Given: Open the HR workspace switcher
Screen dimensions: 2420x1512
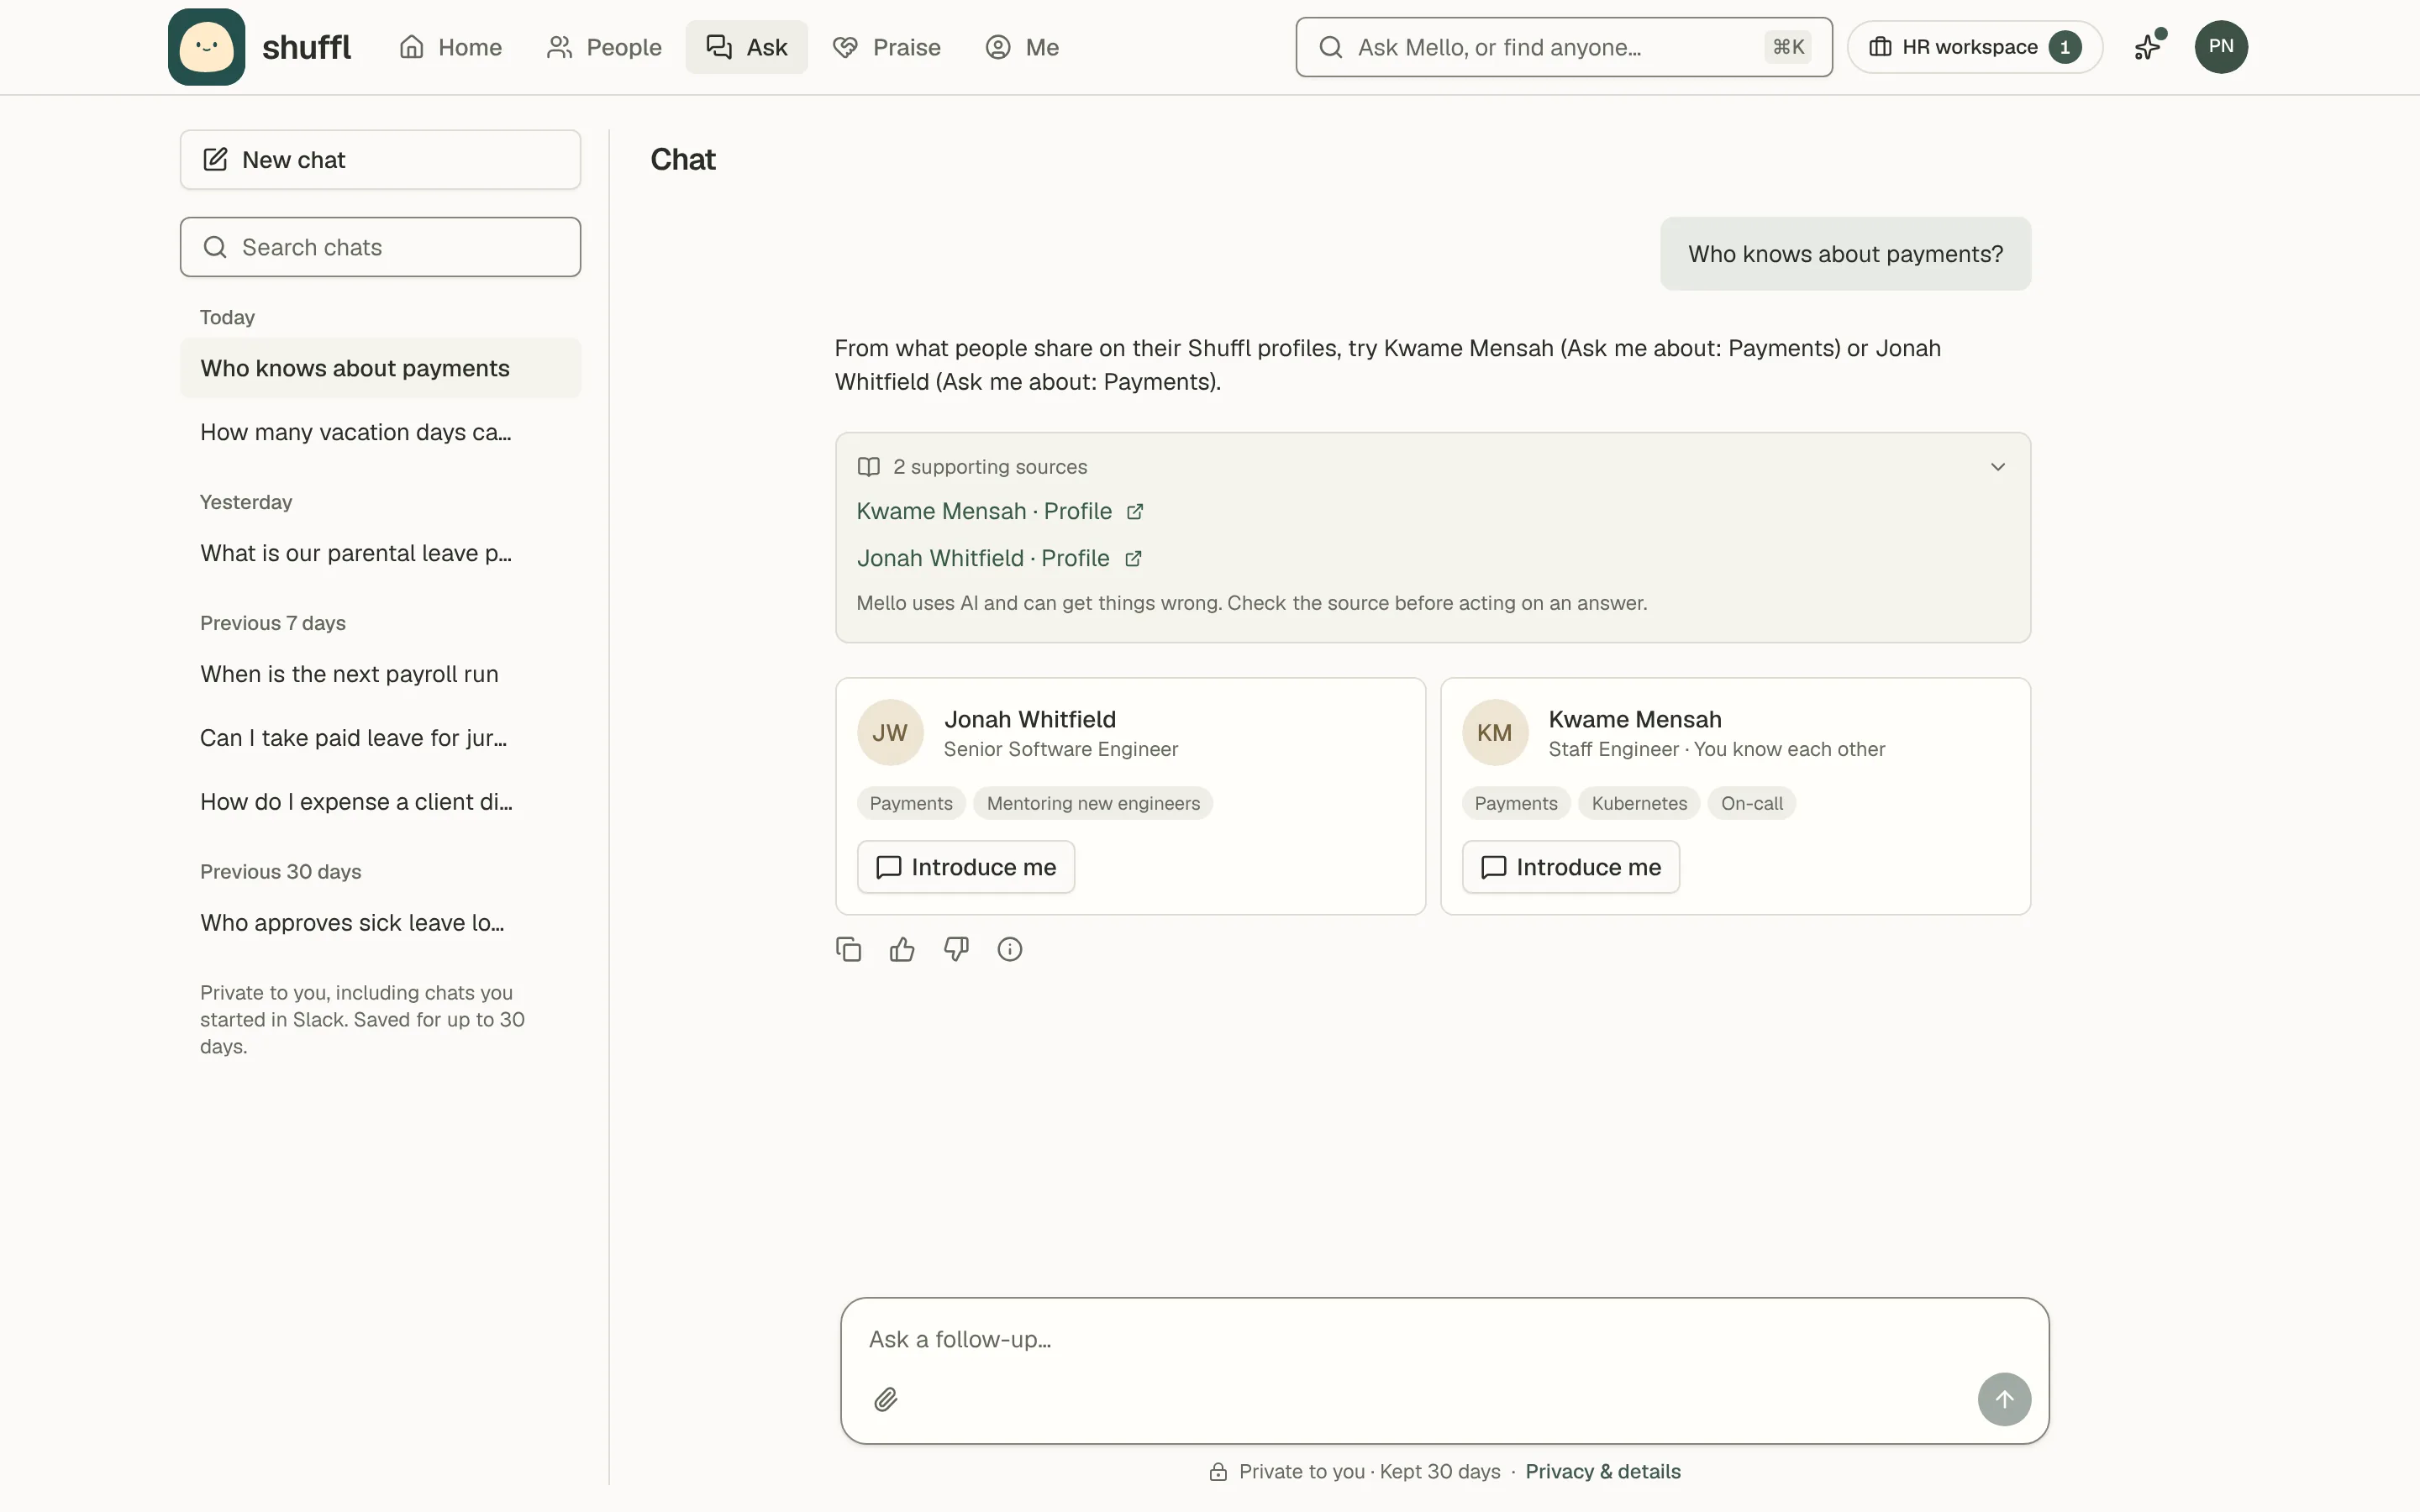Looking at the screenshot, I should 1974,47.
